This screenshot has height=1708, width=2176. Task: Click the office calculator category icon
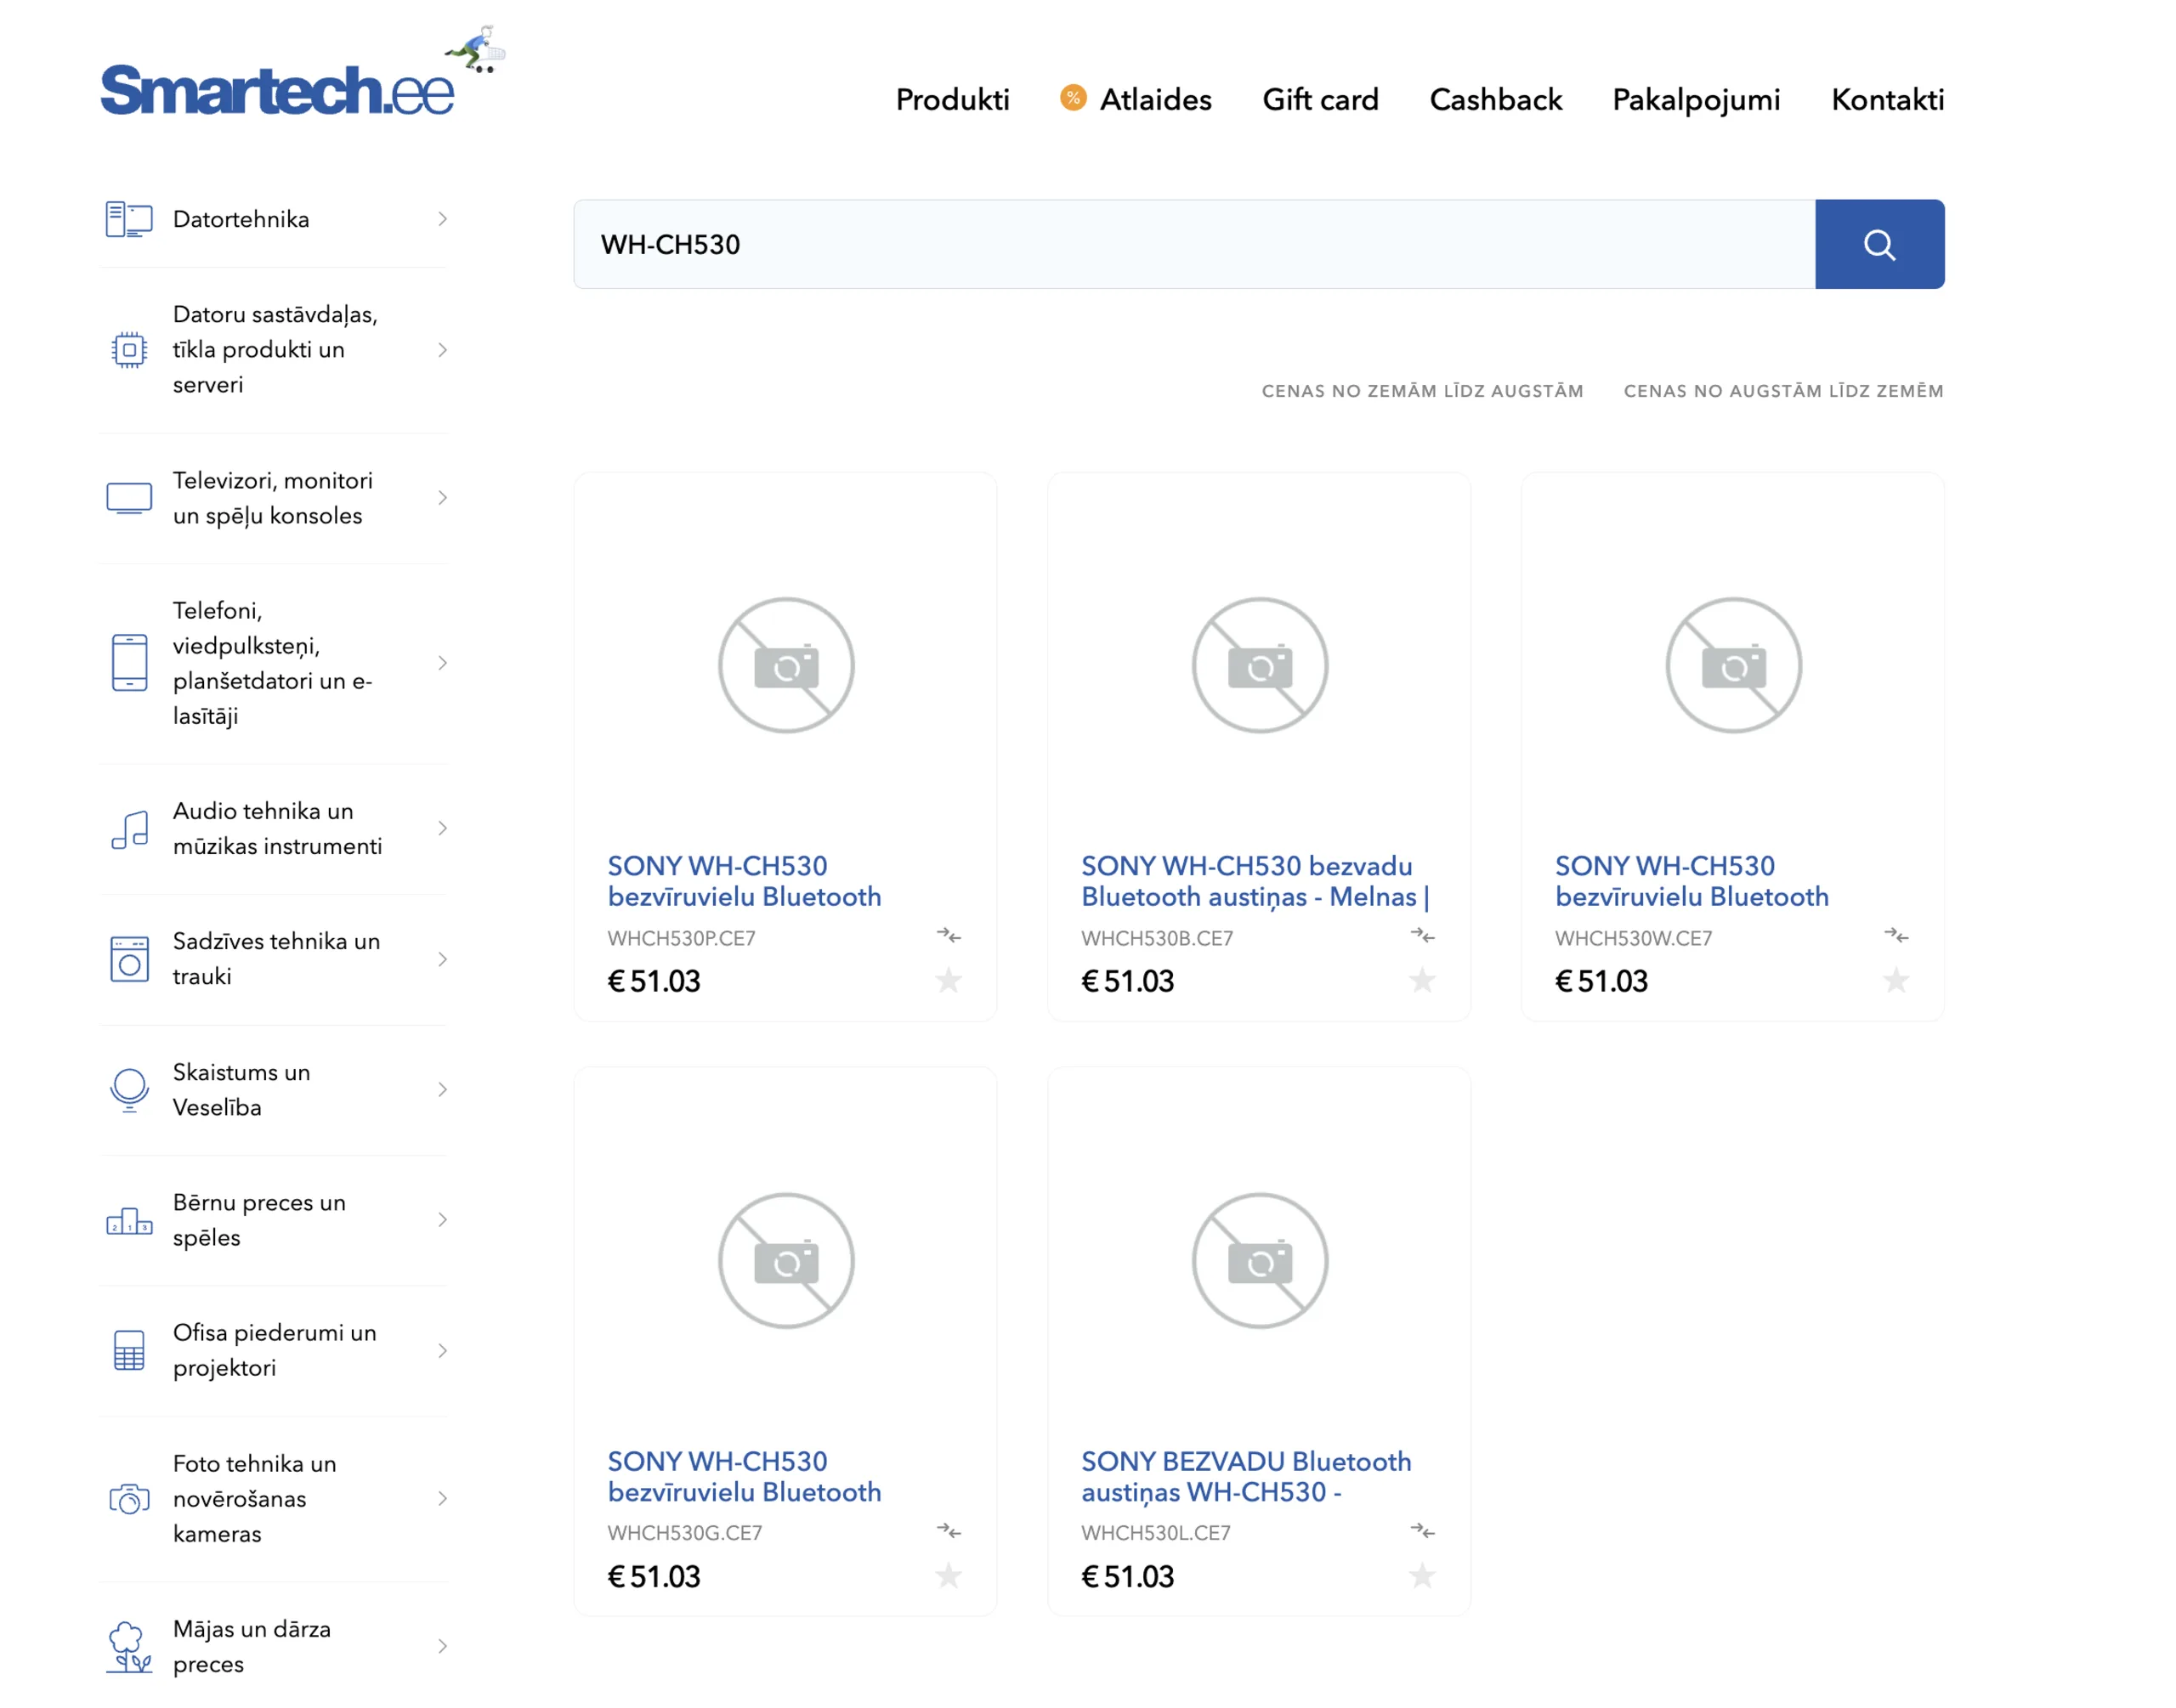(x=129, y=1350)
